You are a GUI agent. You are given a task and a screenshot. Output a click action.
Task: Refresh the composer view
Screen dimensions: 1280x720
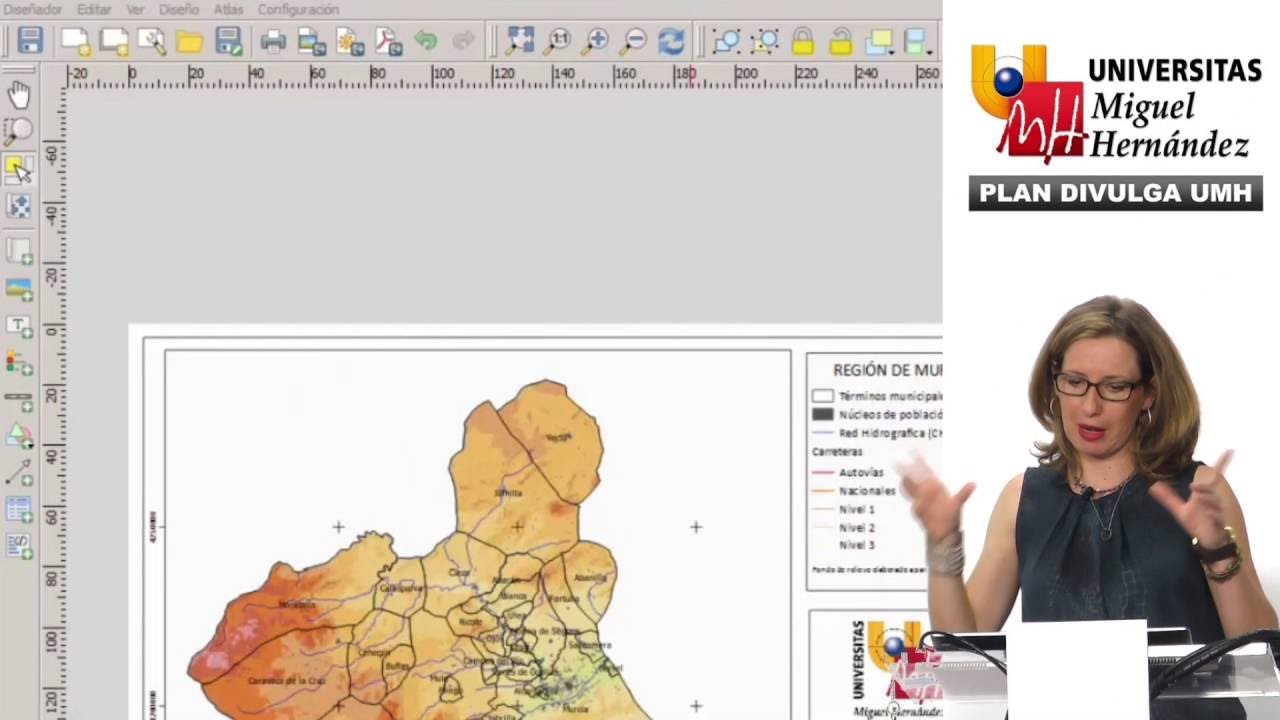click(x=671, y=41)
